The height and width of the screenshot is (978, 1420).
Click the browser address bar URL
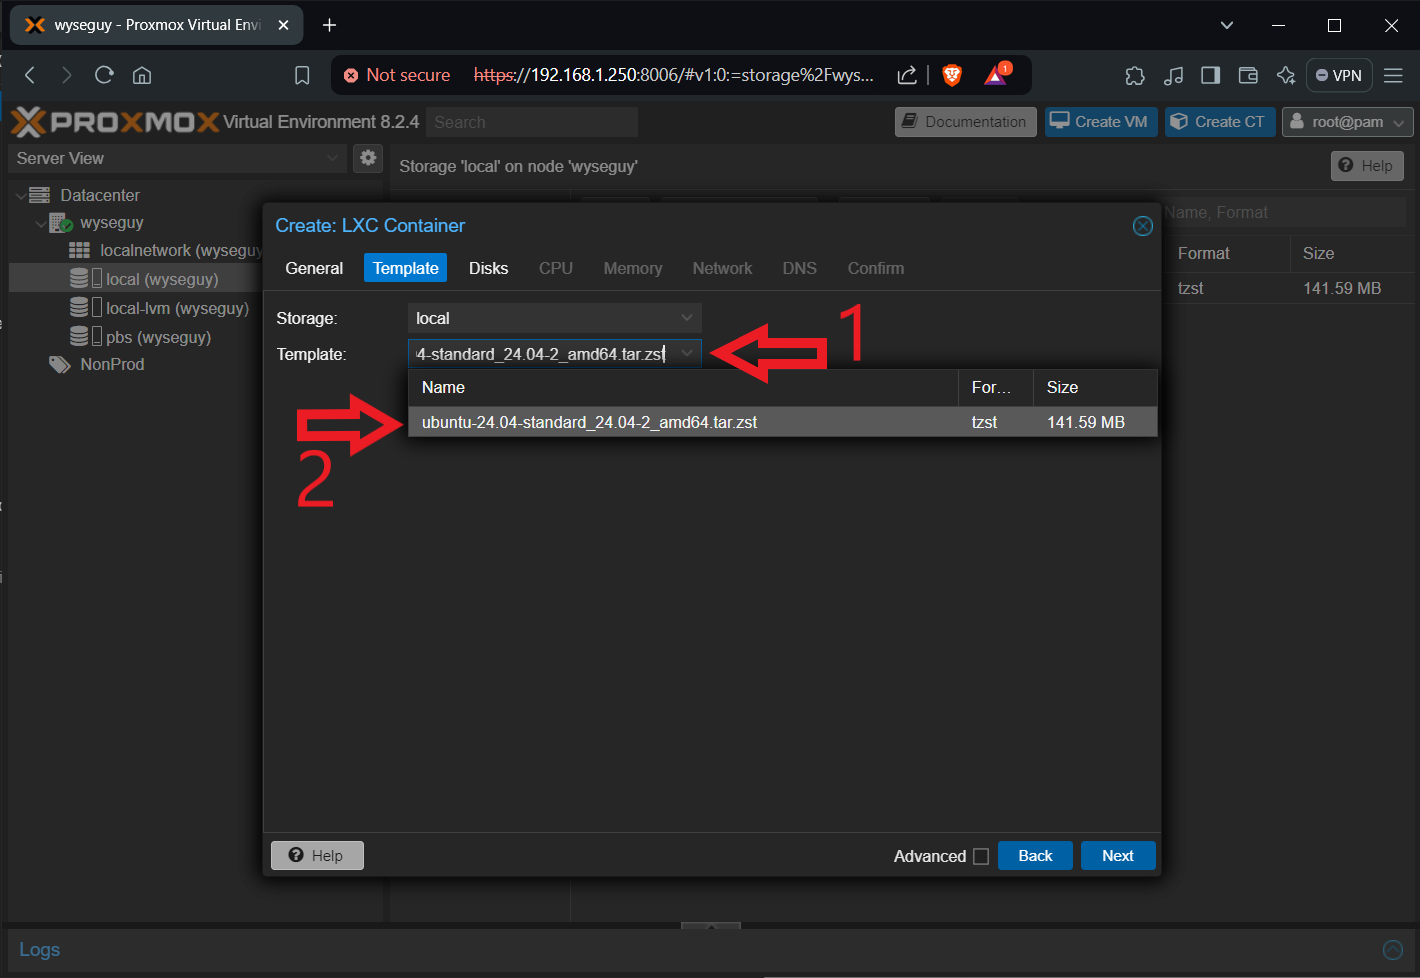click(673, 75)
